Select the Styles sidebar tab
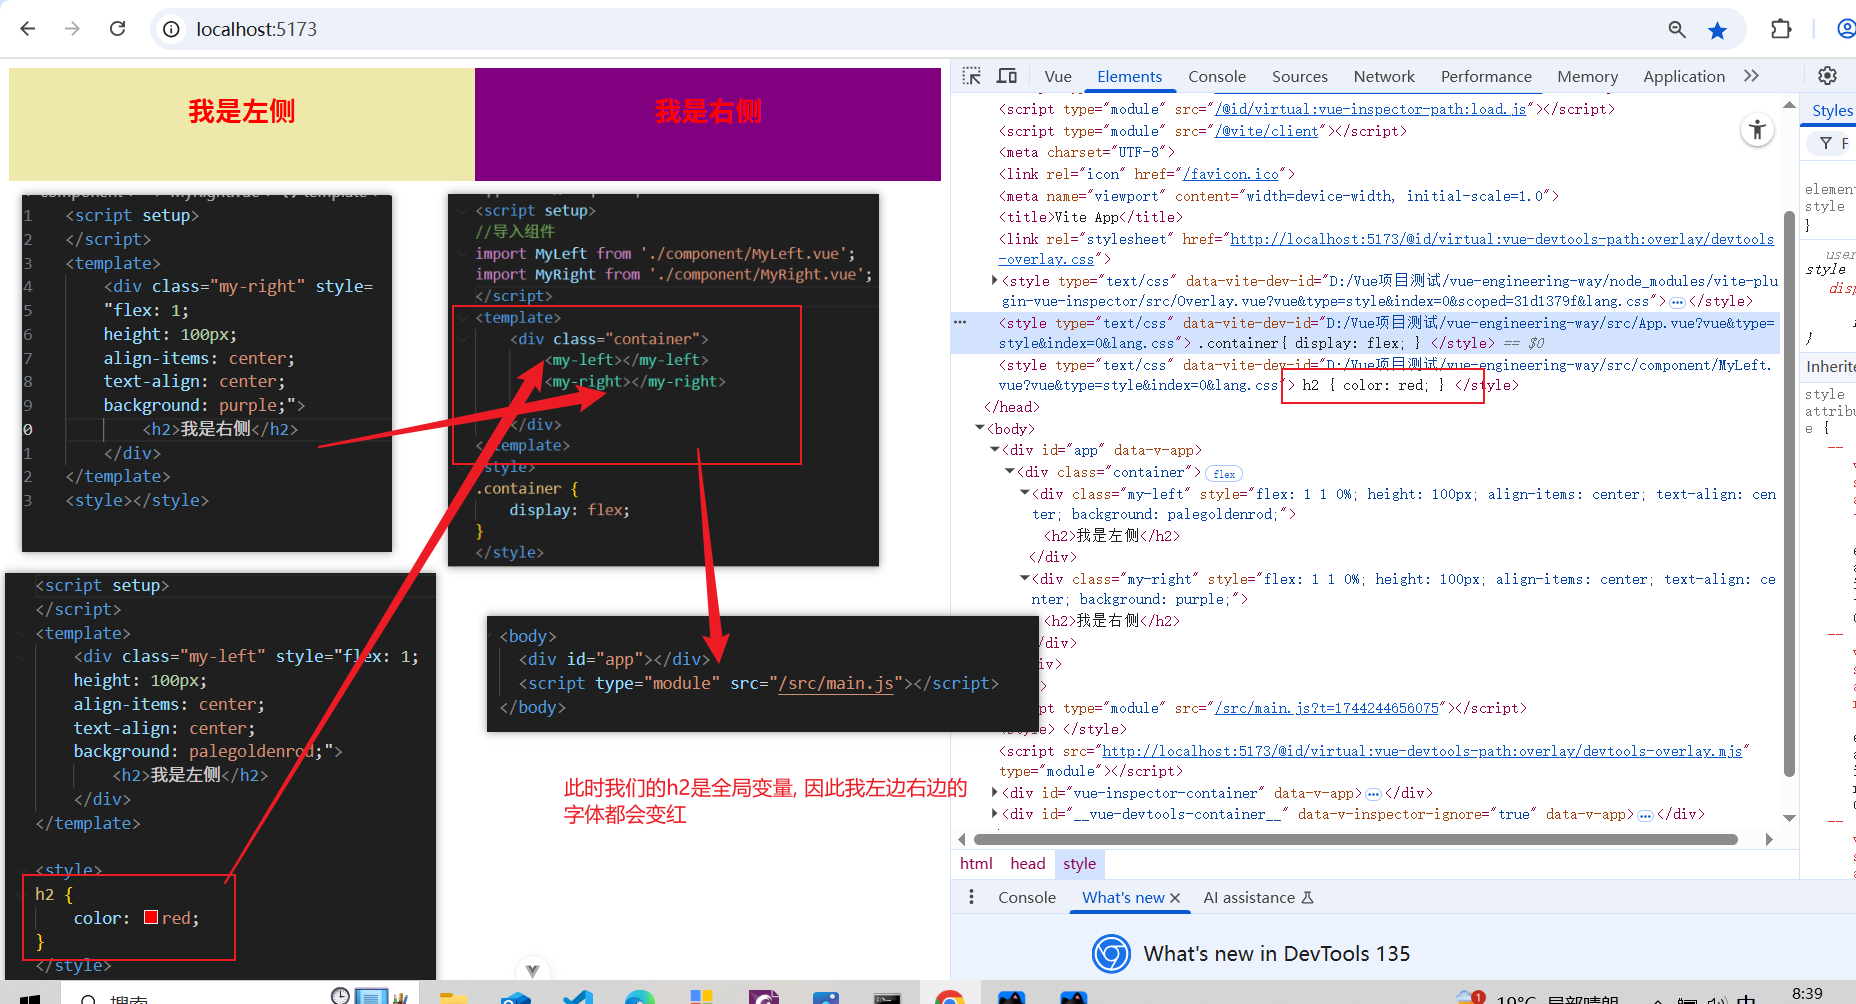 (1831, 110)
